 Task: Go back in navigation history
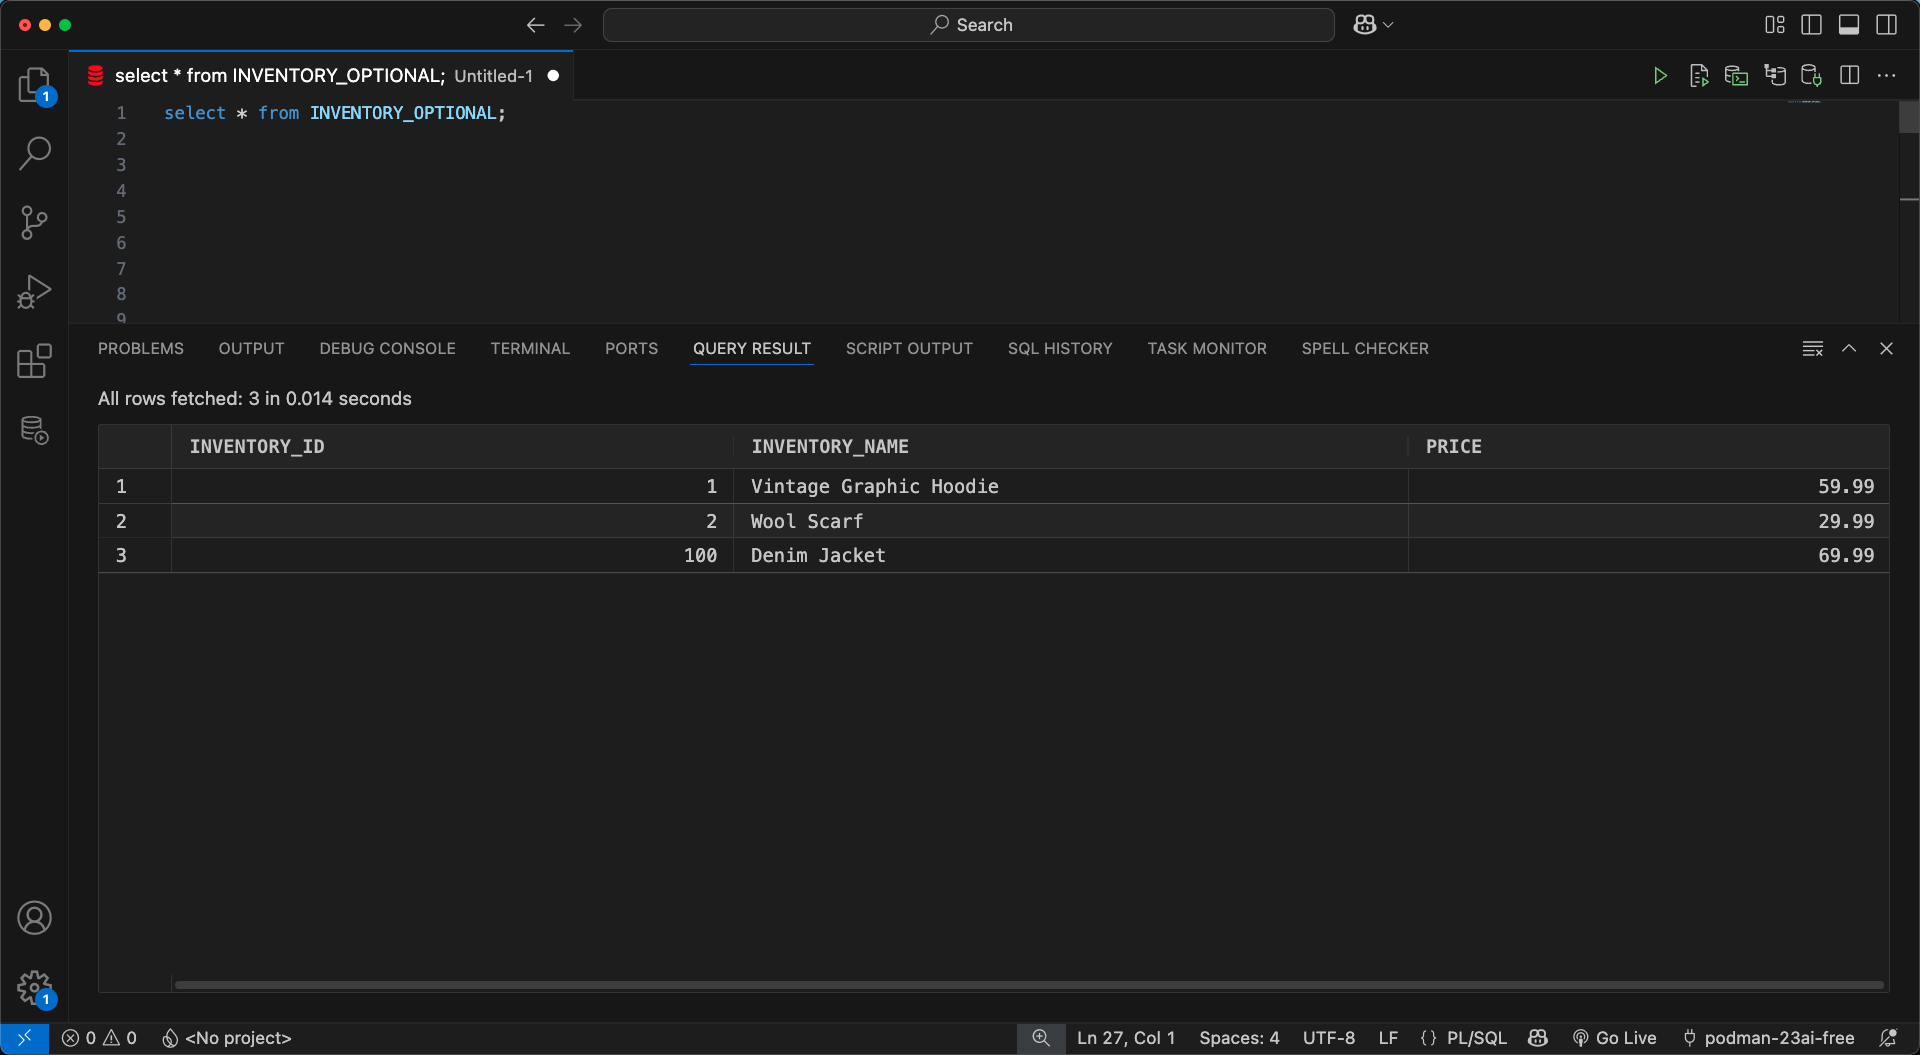click(536, 25)
